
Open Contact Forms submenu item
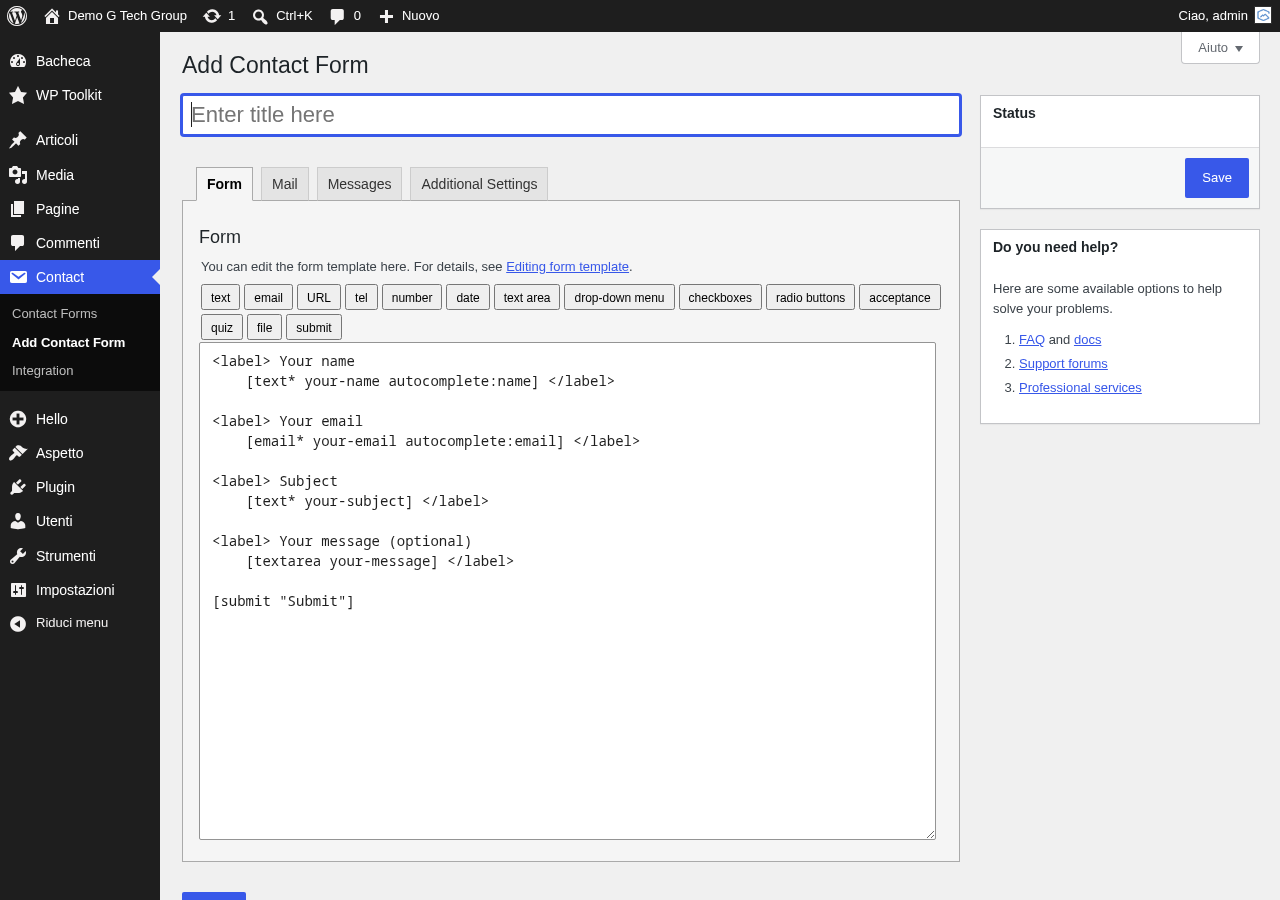[x=54, y=313]
